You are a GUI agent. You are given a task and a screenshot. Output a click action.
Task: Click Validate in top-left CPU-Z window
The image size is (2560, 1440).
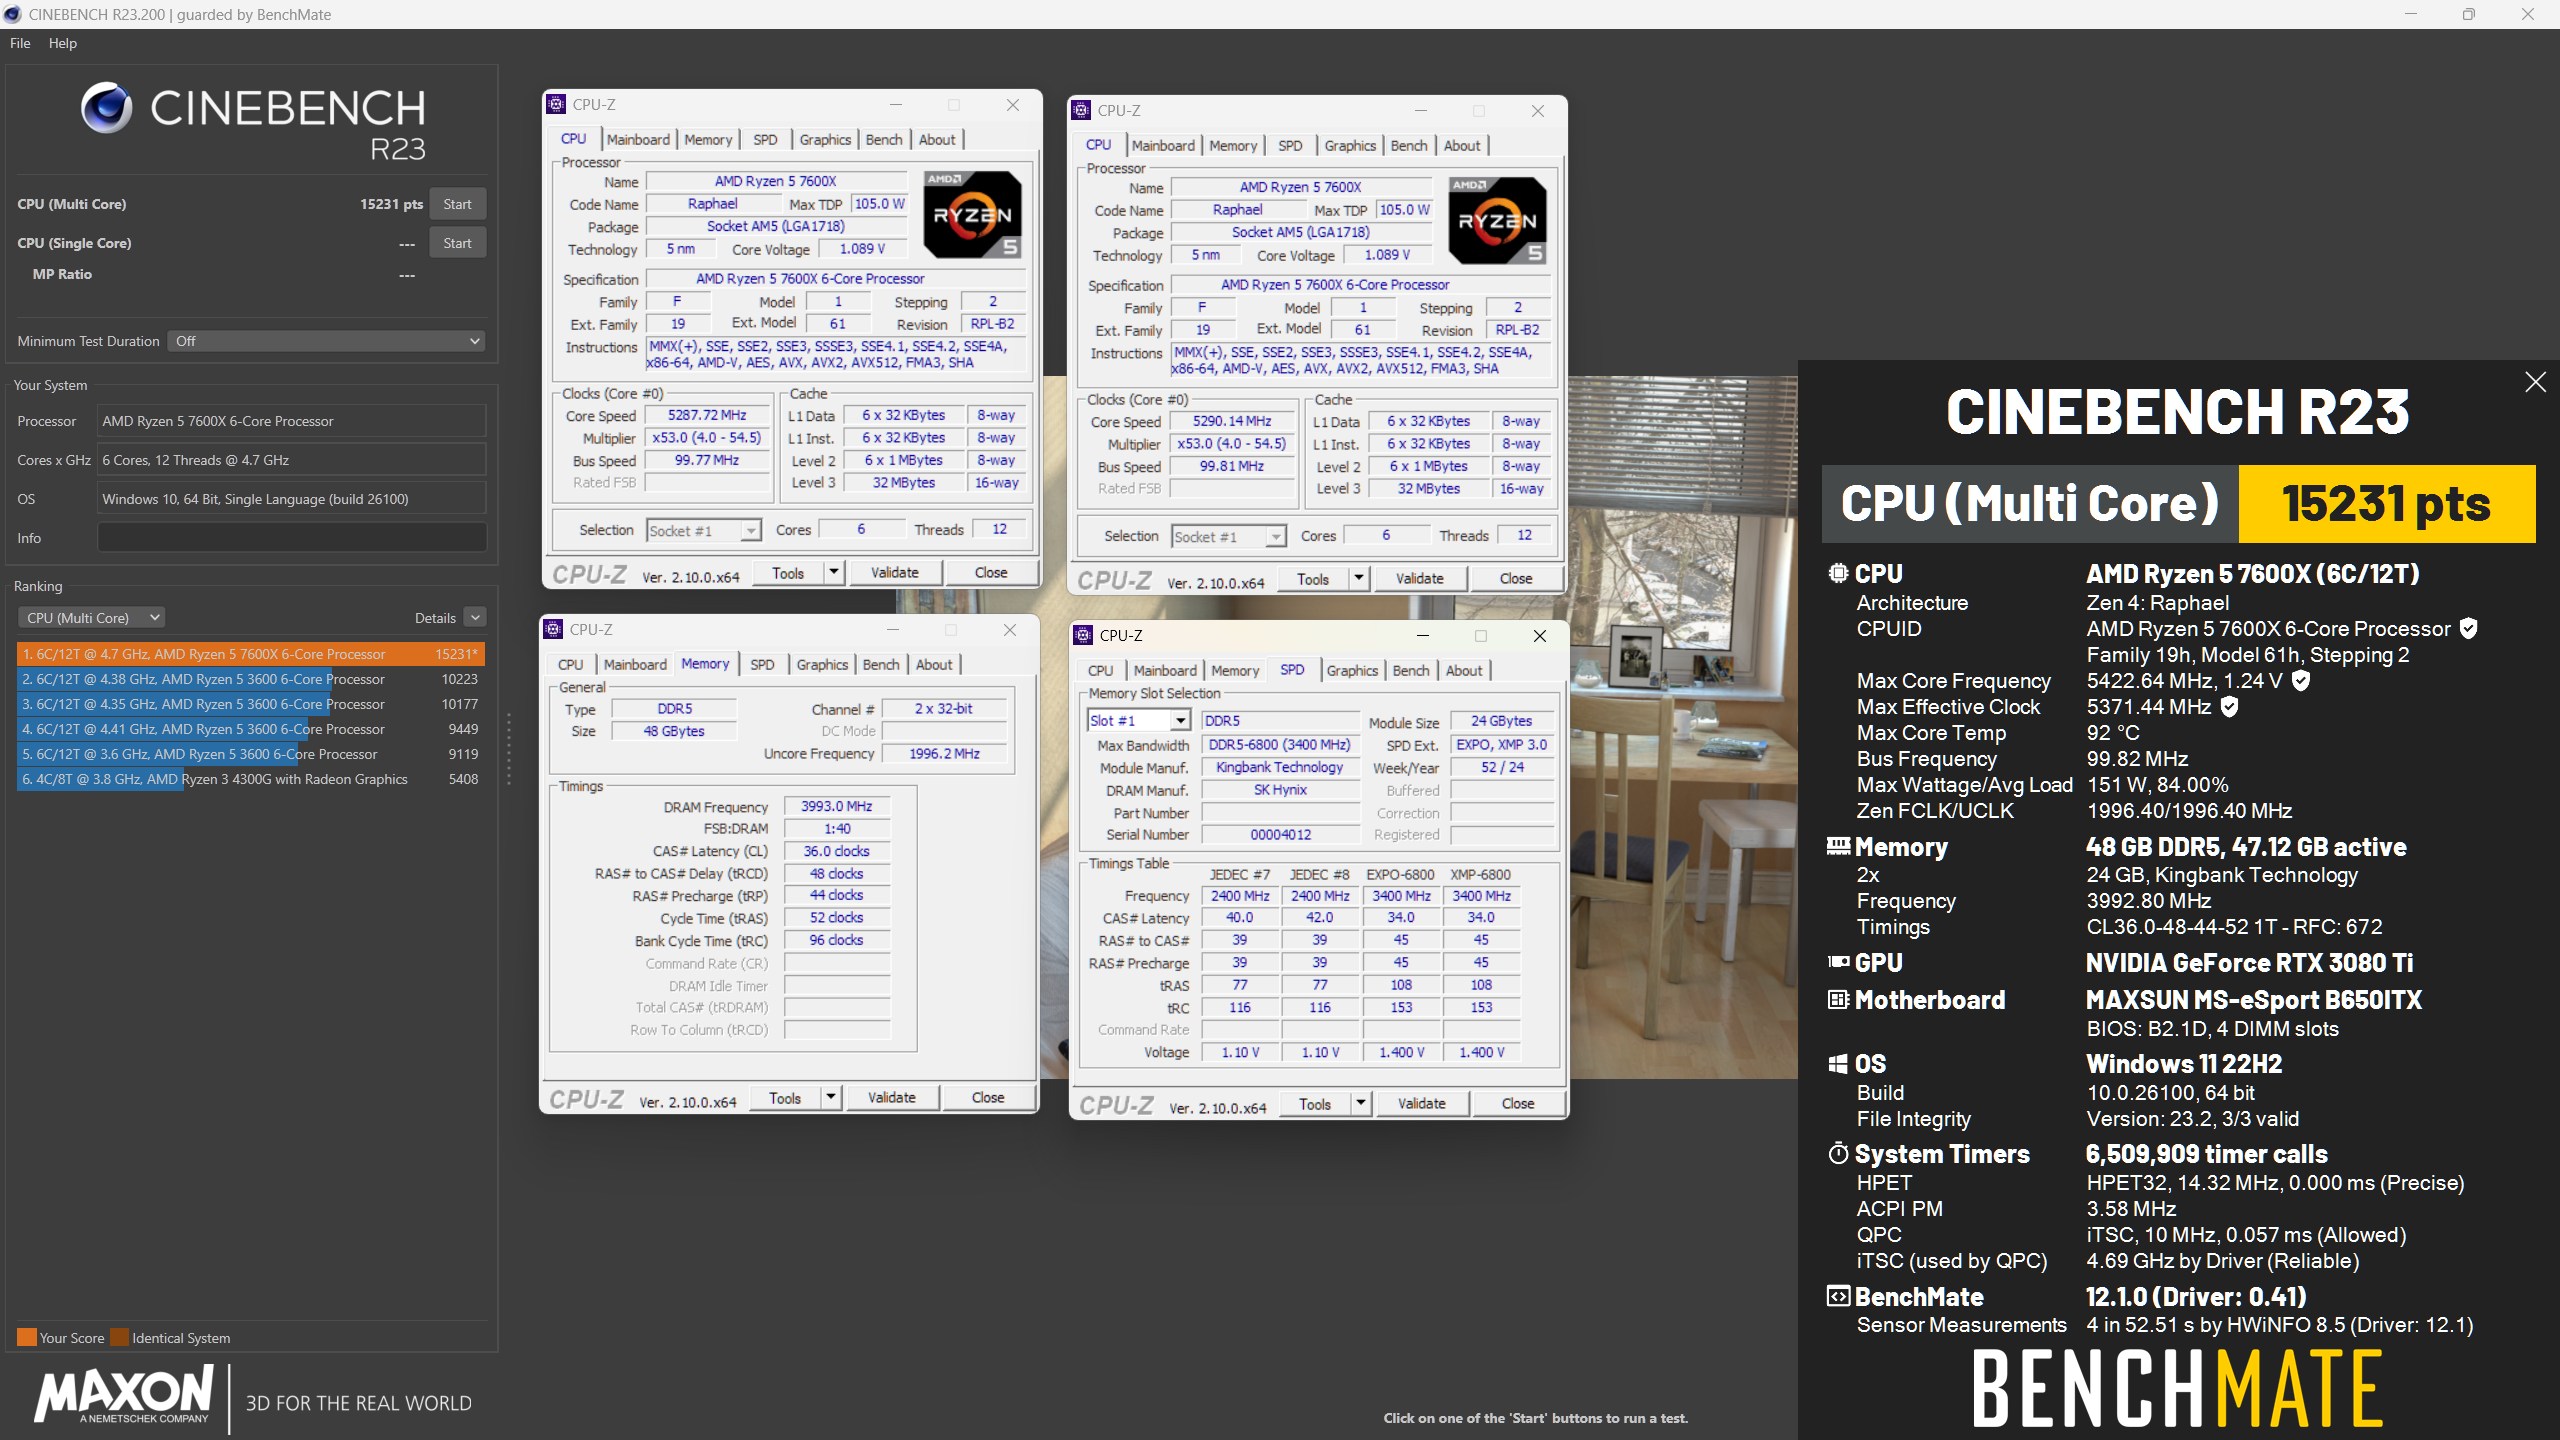coord(894,572)
